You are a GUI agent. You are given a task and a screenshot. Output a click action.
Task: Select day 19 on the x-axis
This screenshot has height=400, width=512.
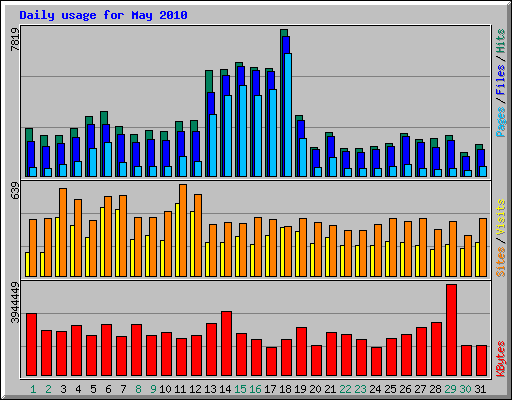click(x=300, y=389)
